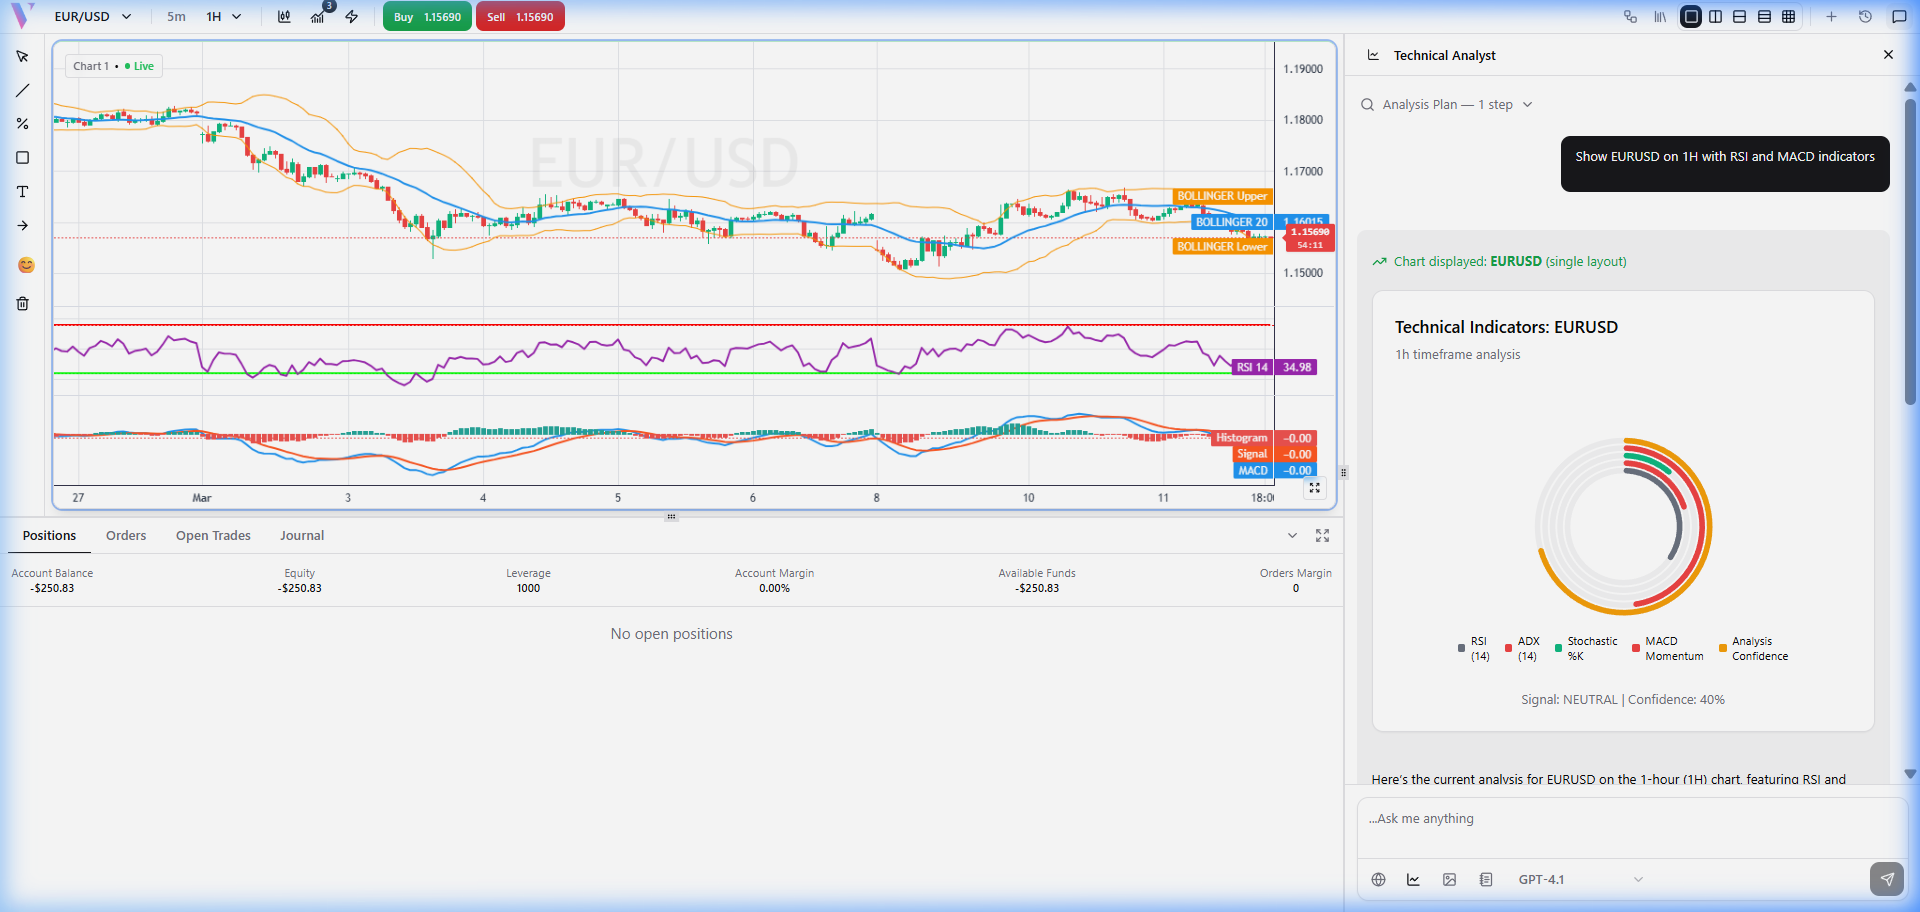The height and width of the screenshot is (912, 1920).
Task: Choose the percent measurement tool
Action: pyautogui.click(x=22, y=124)
